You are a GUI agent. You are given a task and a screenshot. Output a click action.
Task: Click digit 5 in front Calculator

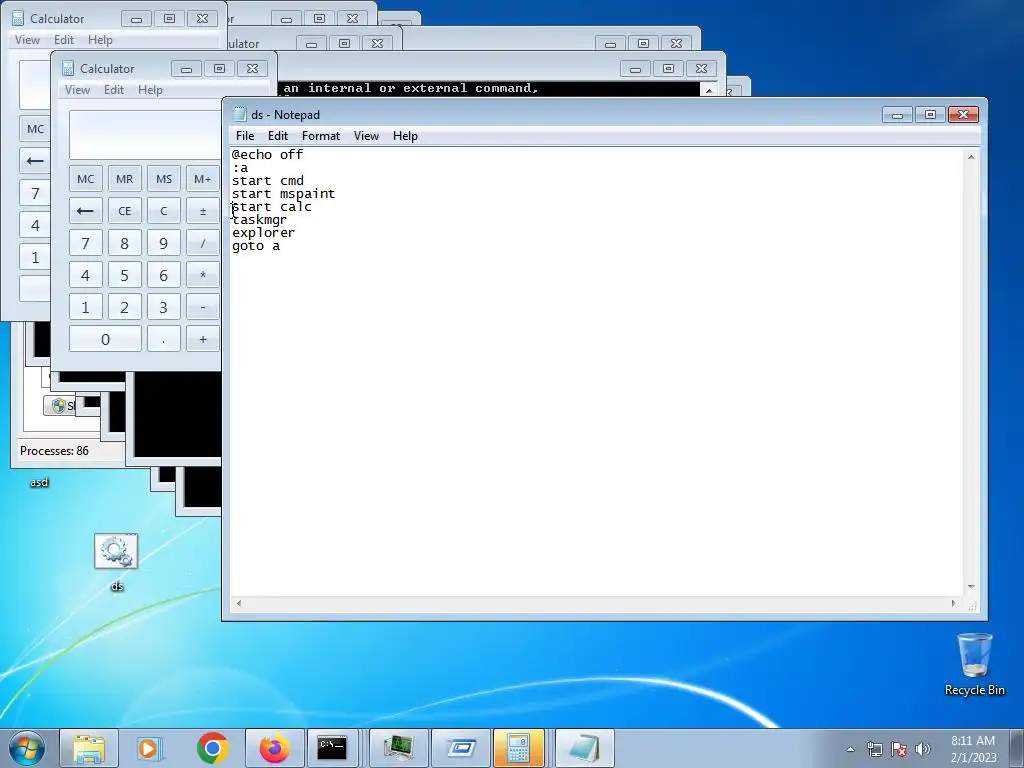coord(125,276)
